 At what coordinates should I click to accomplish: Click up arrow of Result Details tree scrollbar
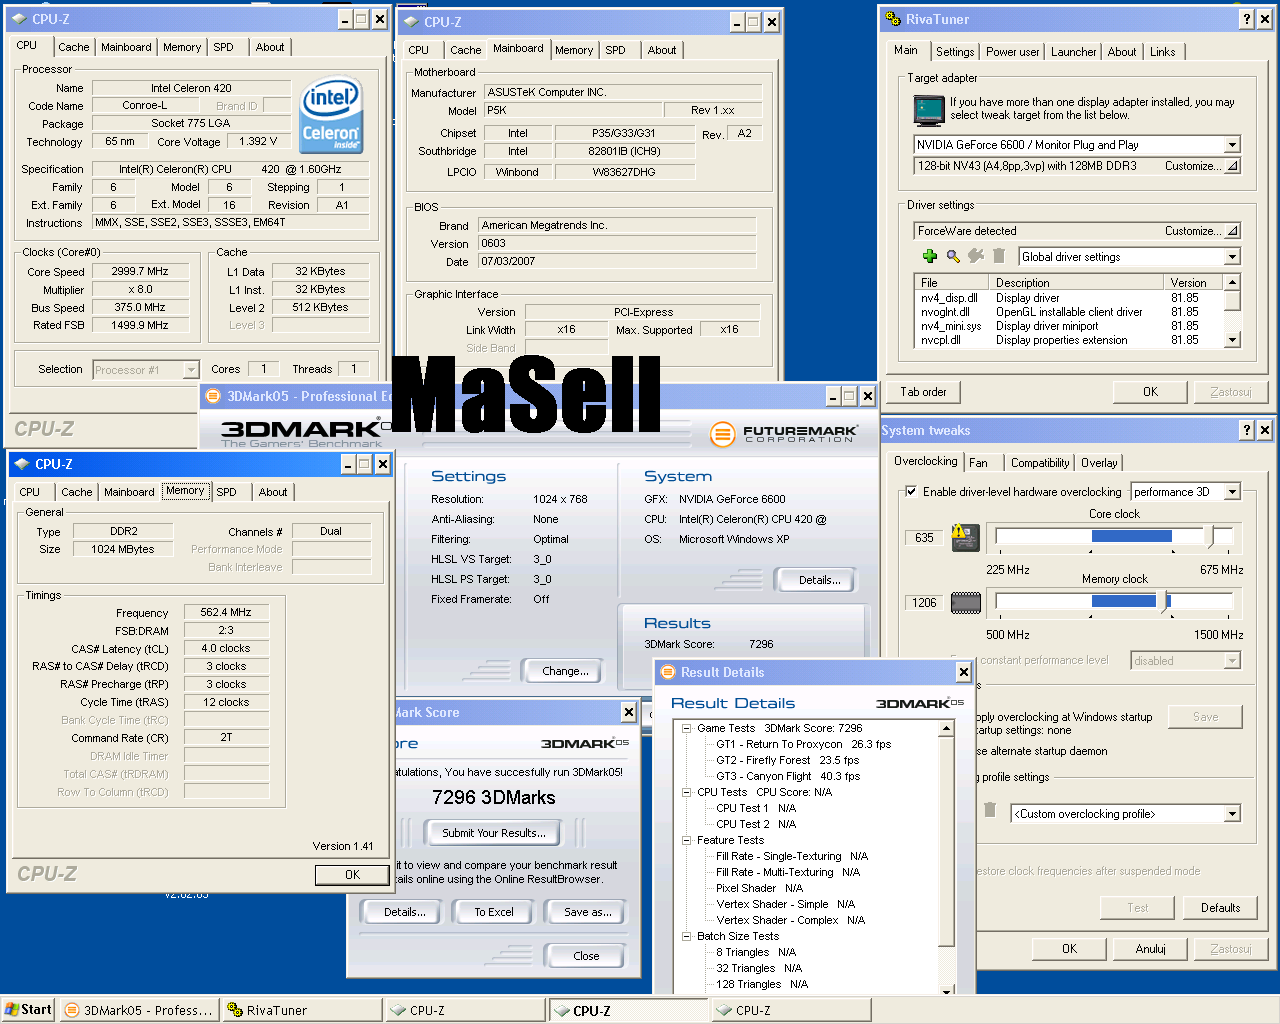(x=946, y=729)
